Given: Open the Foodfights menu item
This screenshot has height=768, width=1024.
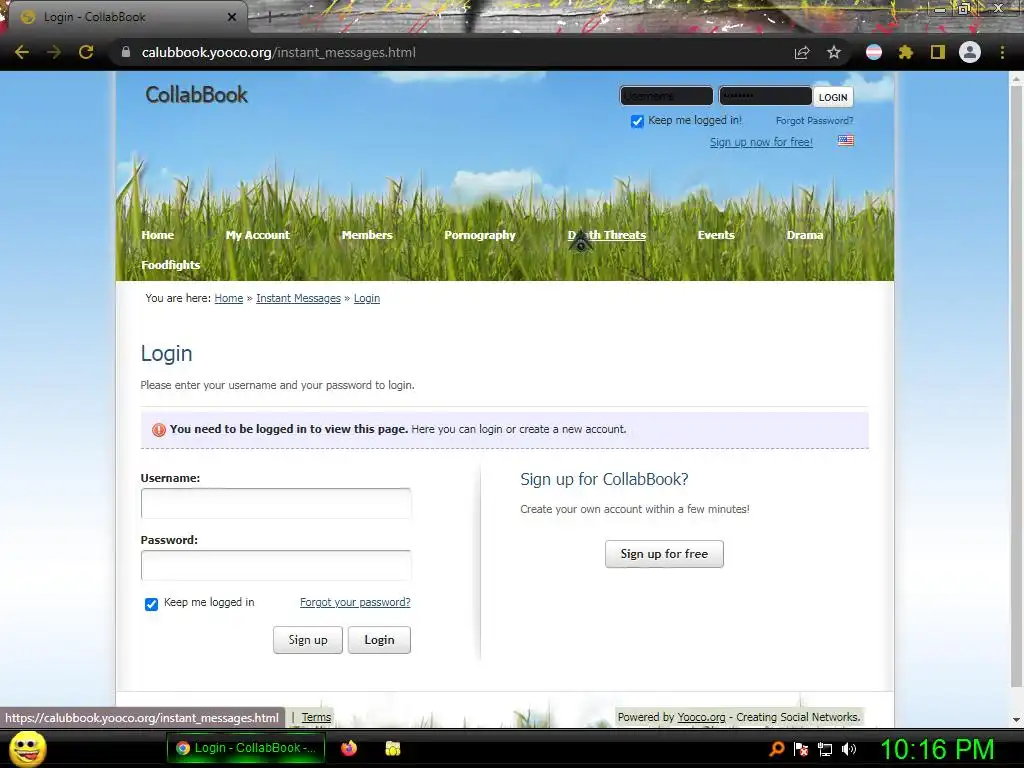Looking at the screenshot, I should [x=170, y=265].
